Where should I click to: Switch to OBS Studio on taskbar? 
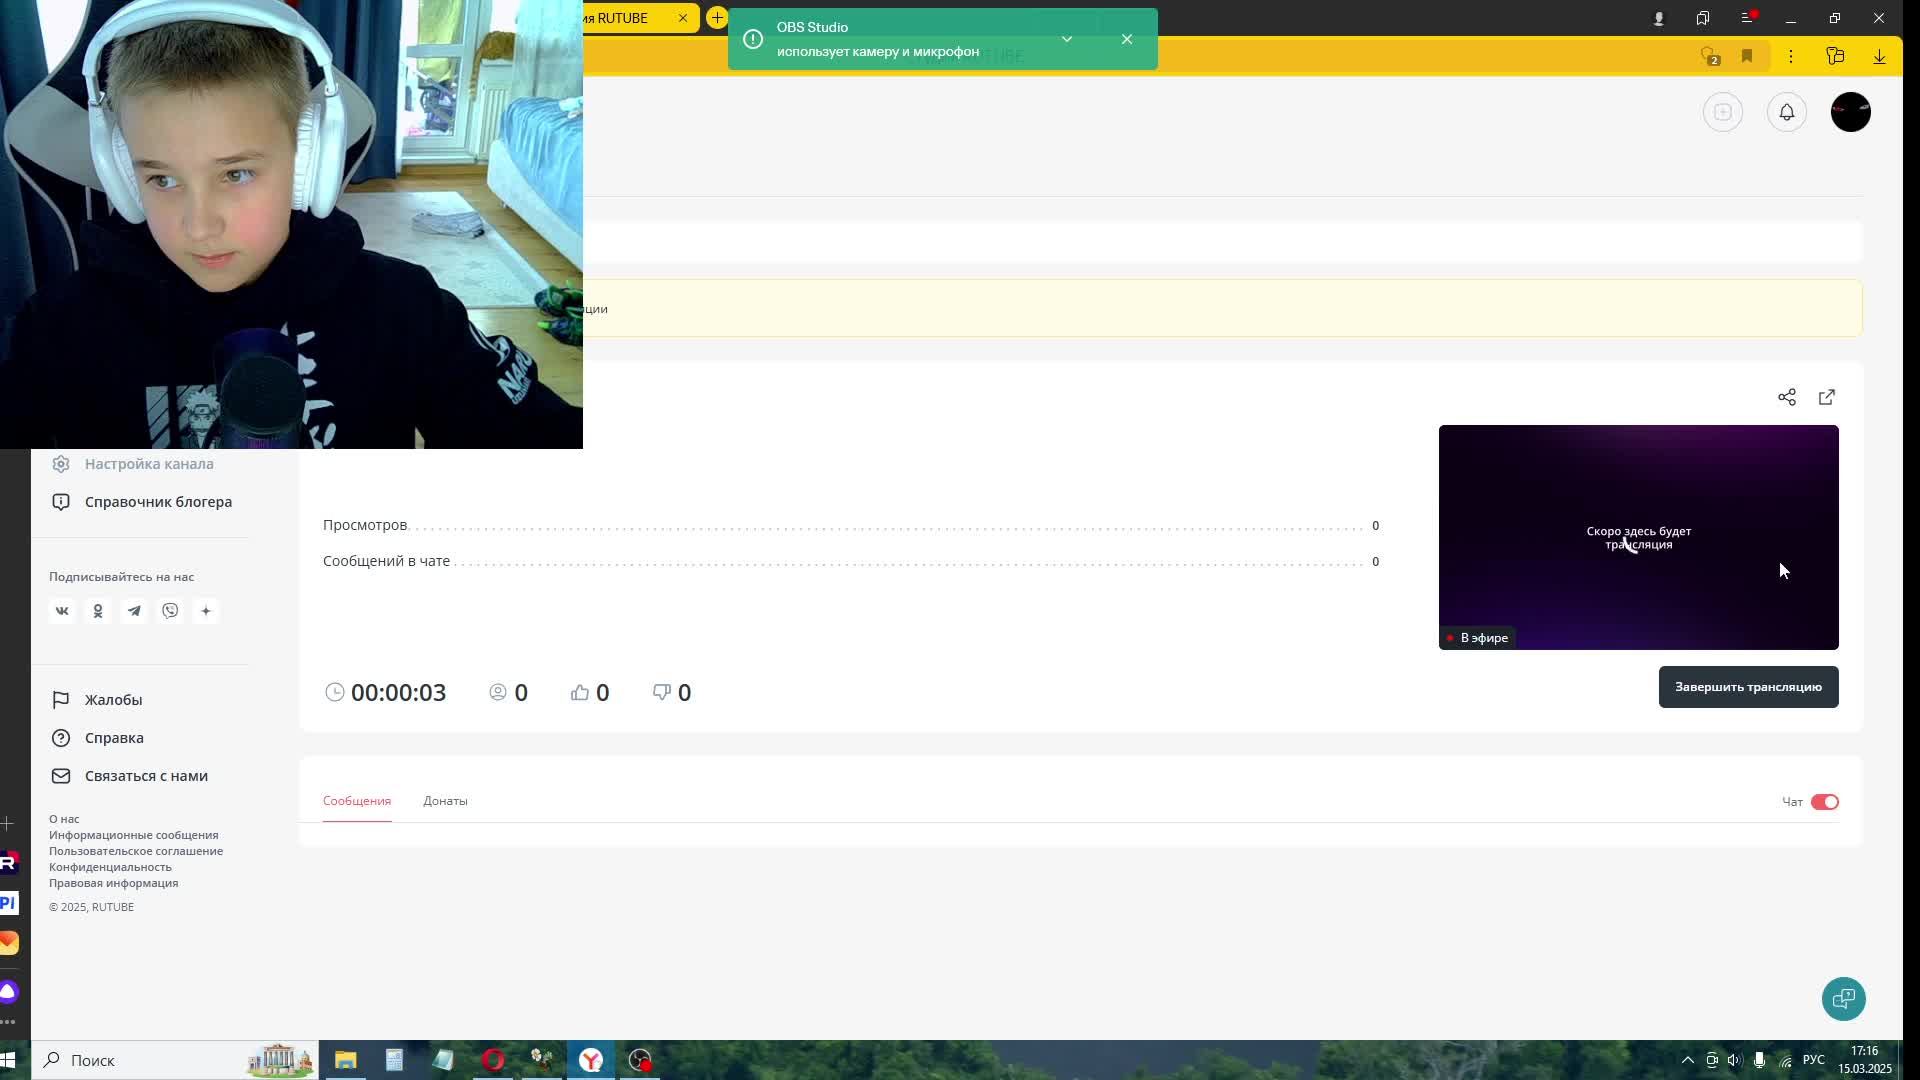[x=640, y=1060]
